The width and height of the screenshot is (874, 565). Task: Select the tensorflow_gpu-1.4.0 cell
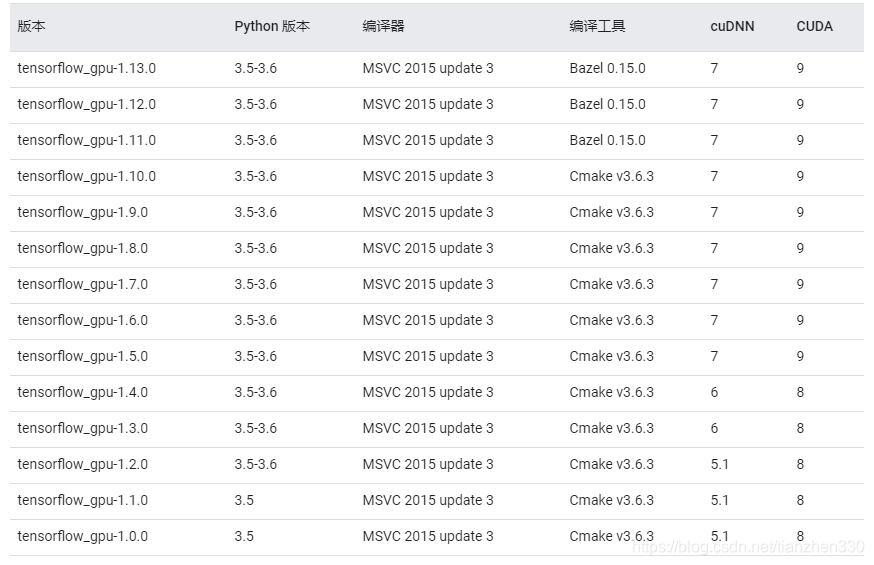pos(82,393)
